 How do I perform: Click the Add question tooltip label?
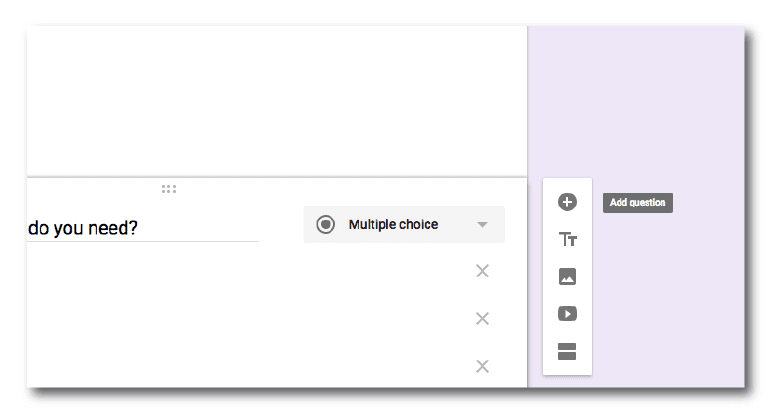[637, 202]
